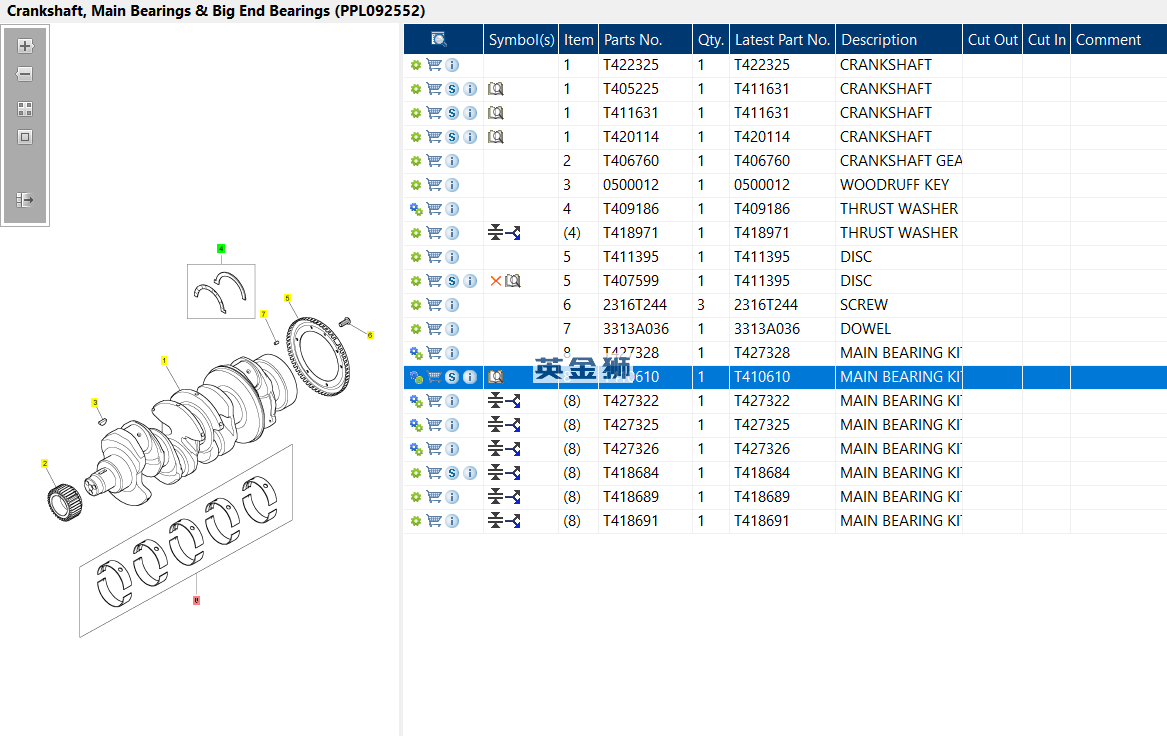Click the alternative symbol for T427322 kit

[504, 401]
